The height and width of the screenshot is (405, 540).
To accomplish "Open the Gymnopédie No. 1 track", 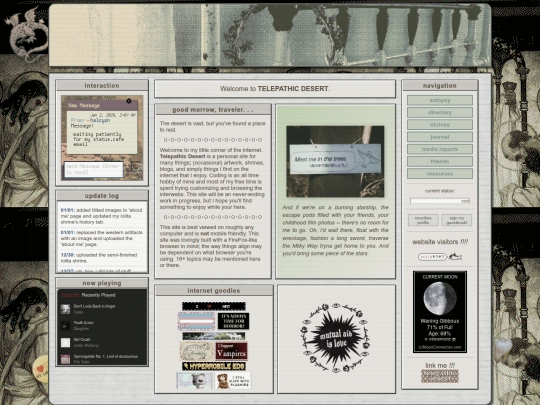I will coord(106,356).
